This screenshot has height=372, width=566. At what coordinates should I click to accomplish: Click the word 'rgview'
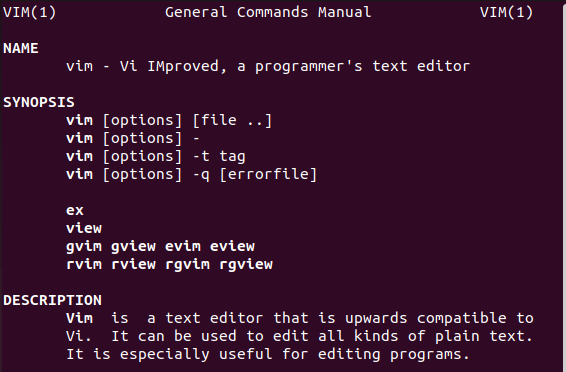246,265
